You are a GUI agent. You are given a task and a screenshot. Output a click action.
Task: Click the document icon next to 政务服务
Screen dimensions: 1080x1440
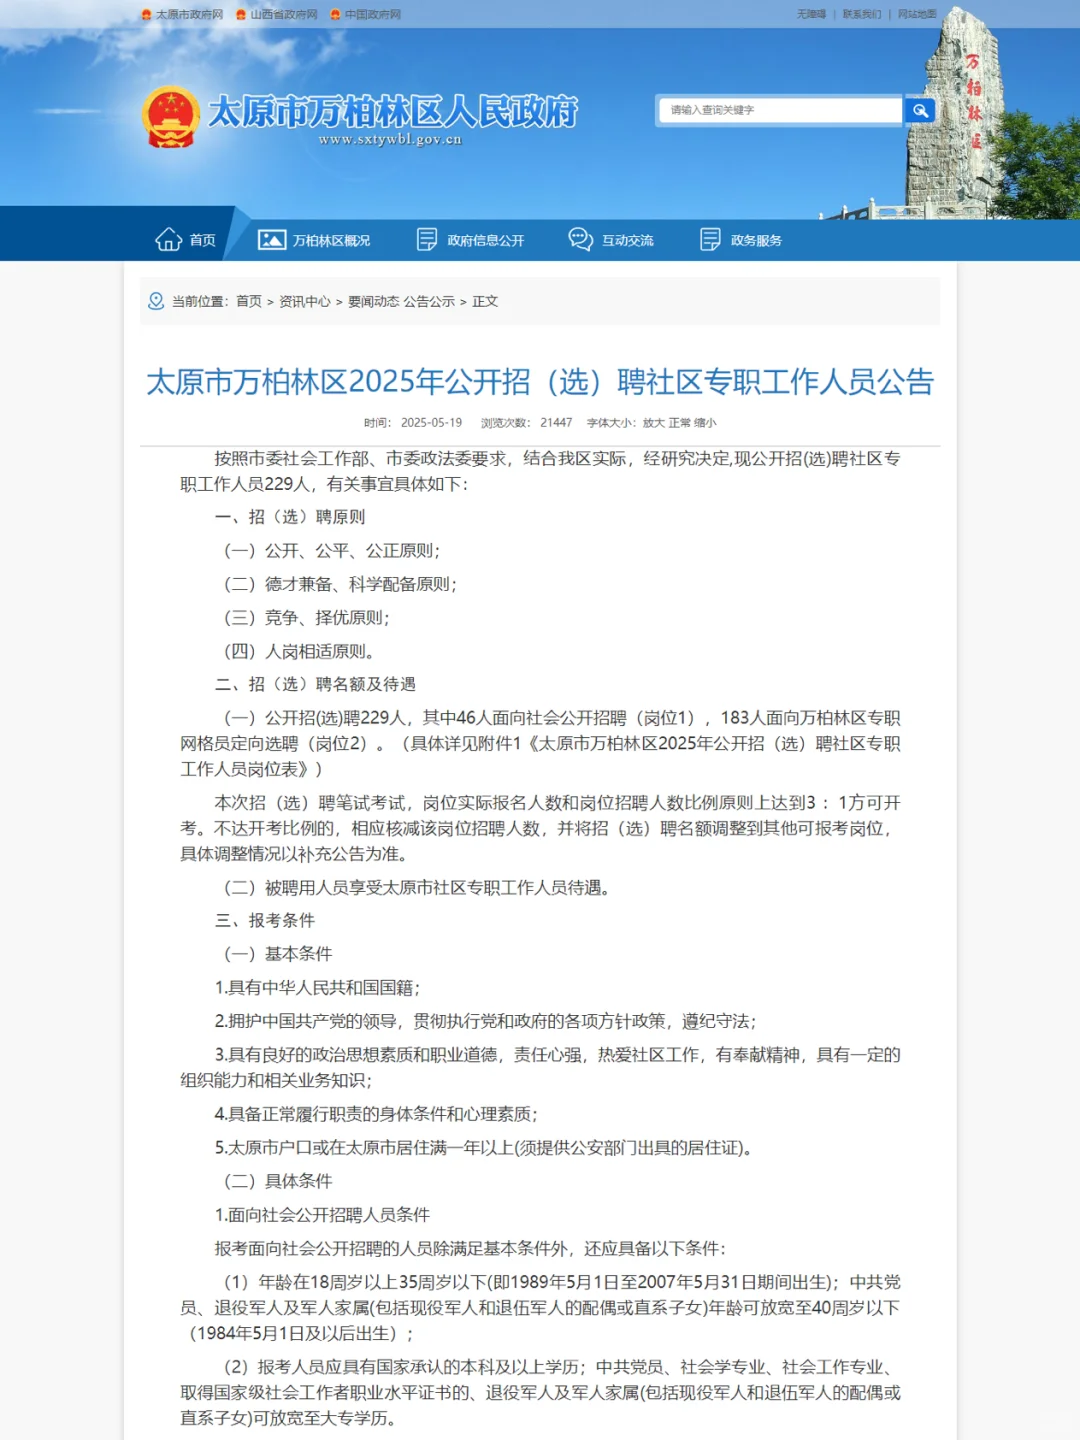point(710,239)
